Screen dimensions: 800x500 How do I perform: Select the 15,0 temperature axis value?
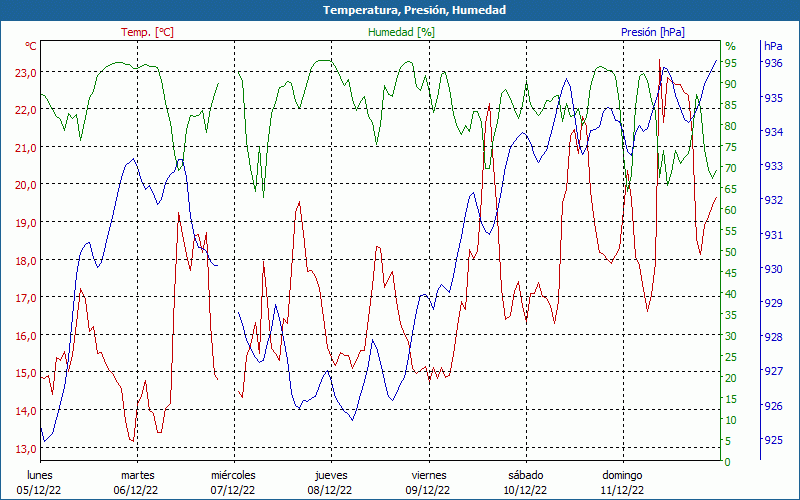26,373
